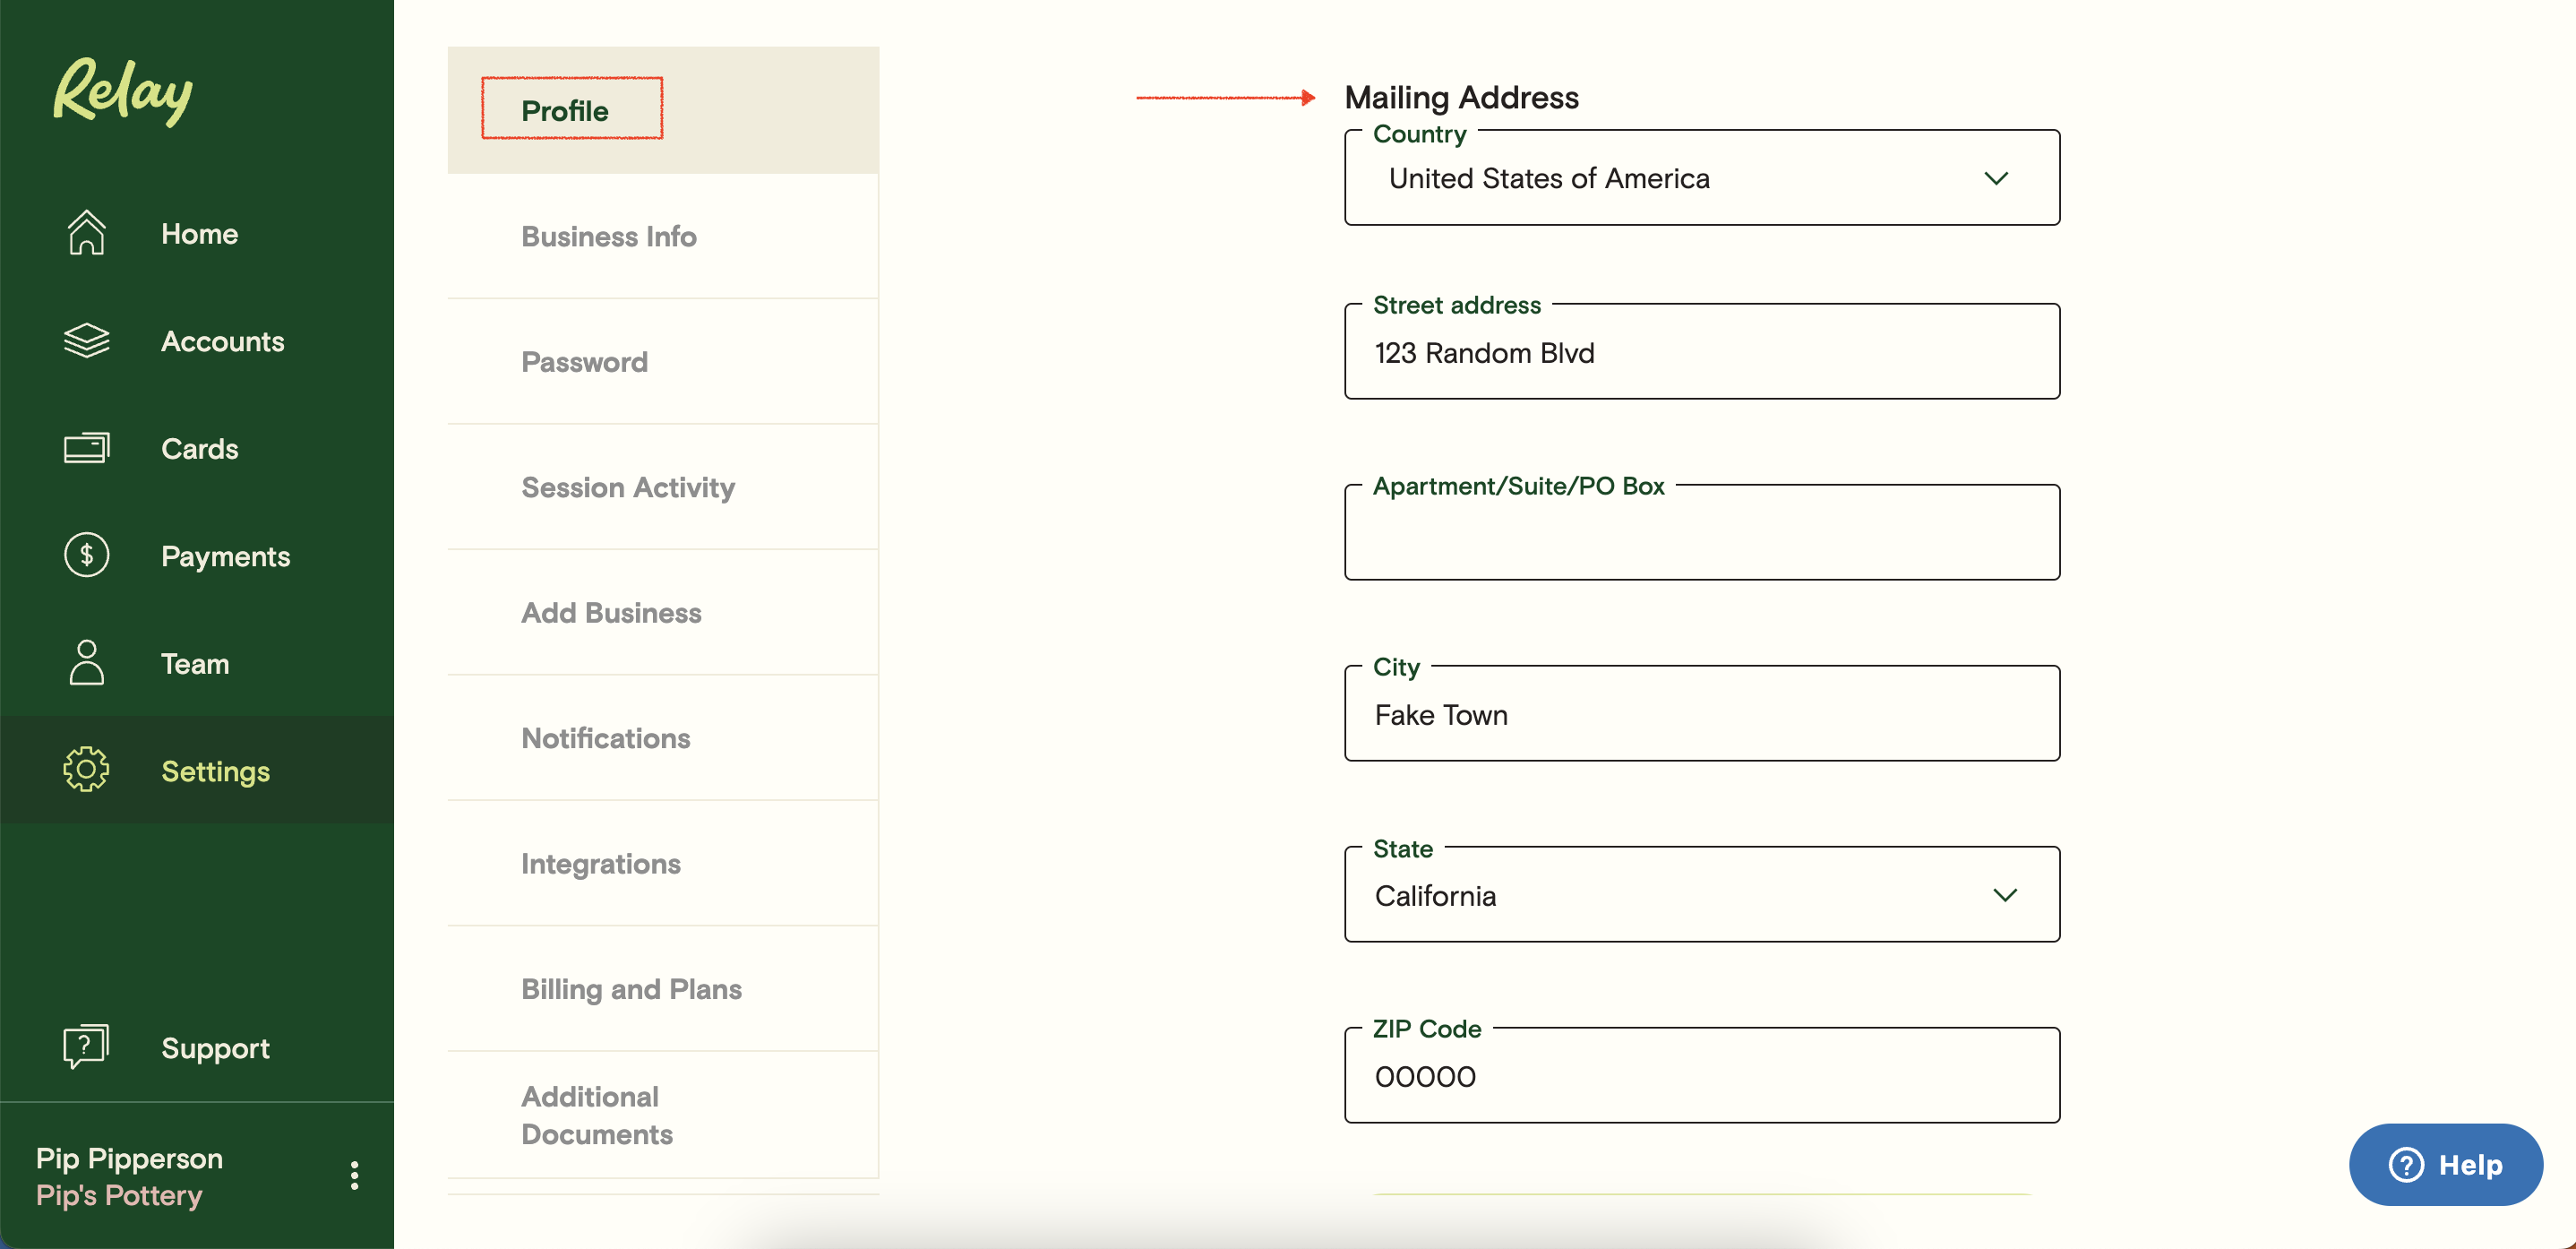Click the Payments dollar icon
This screenshot has height=1249, width=2576.
click(86, 555)
